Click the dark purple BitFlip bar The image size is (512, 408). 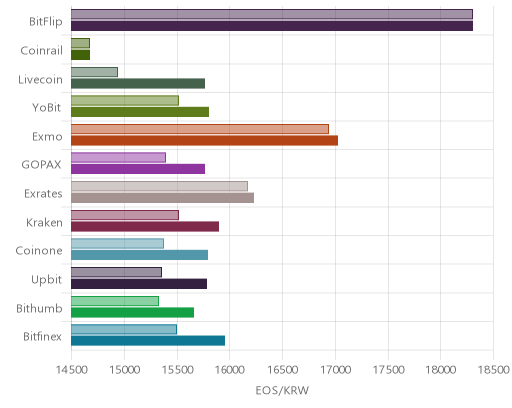272,26
